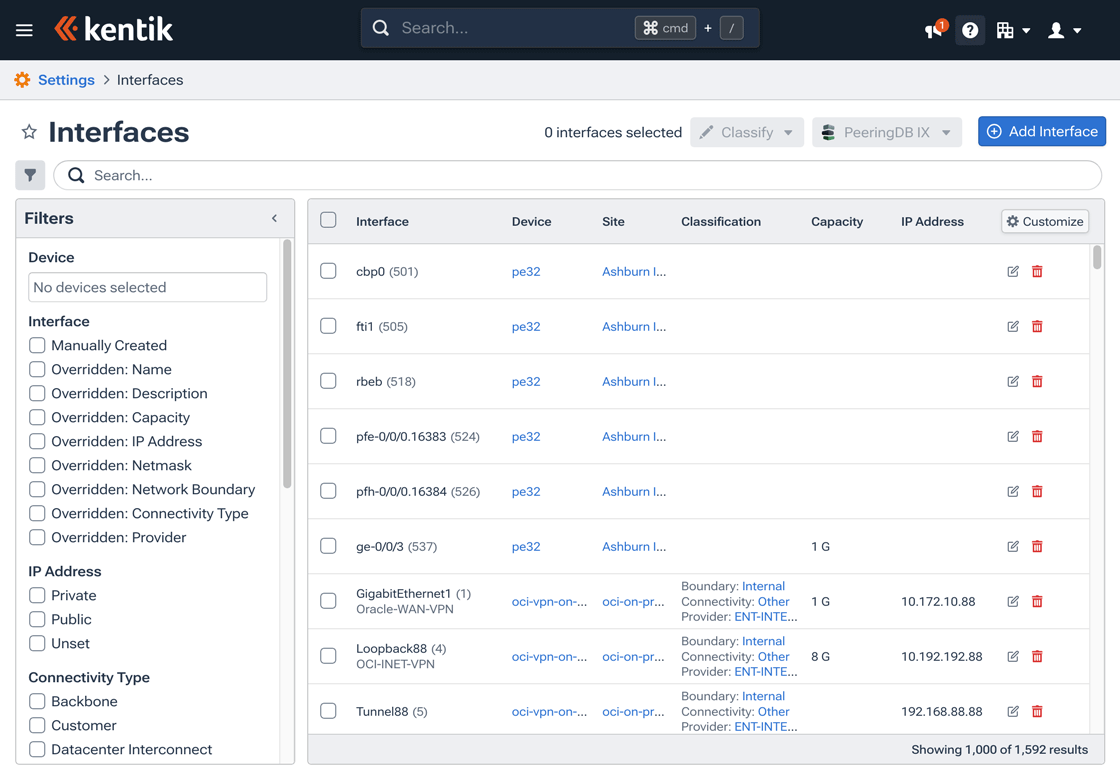Navigate to Settings via breadcrumb

67,79
